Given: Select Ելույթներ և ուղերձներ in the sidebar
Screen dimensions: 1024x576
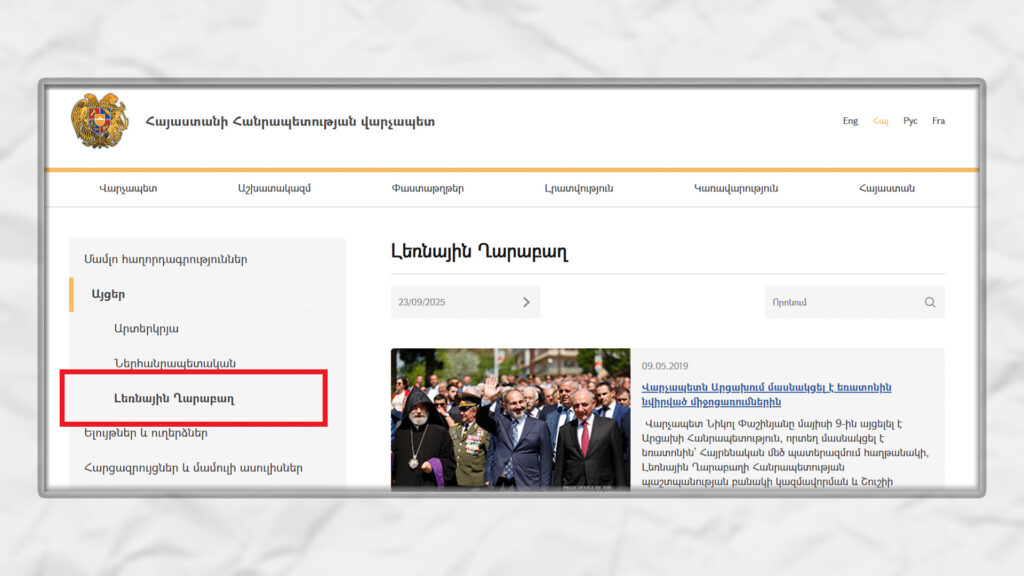Looking at the screenshot, I should tap(146, 433).
